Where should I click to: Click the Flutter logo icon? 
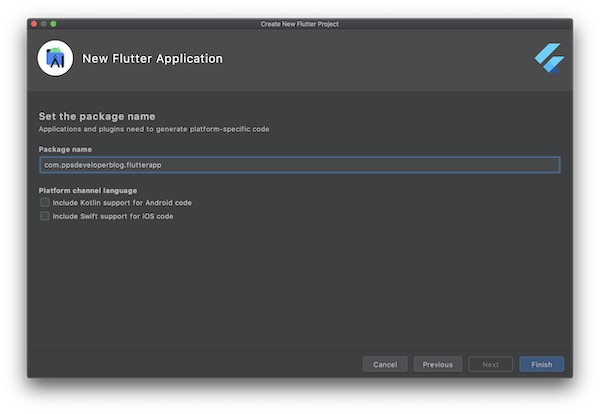coord(549,58)
